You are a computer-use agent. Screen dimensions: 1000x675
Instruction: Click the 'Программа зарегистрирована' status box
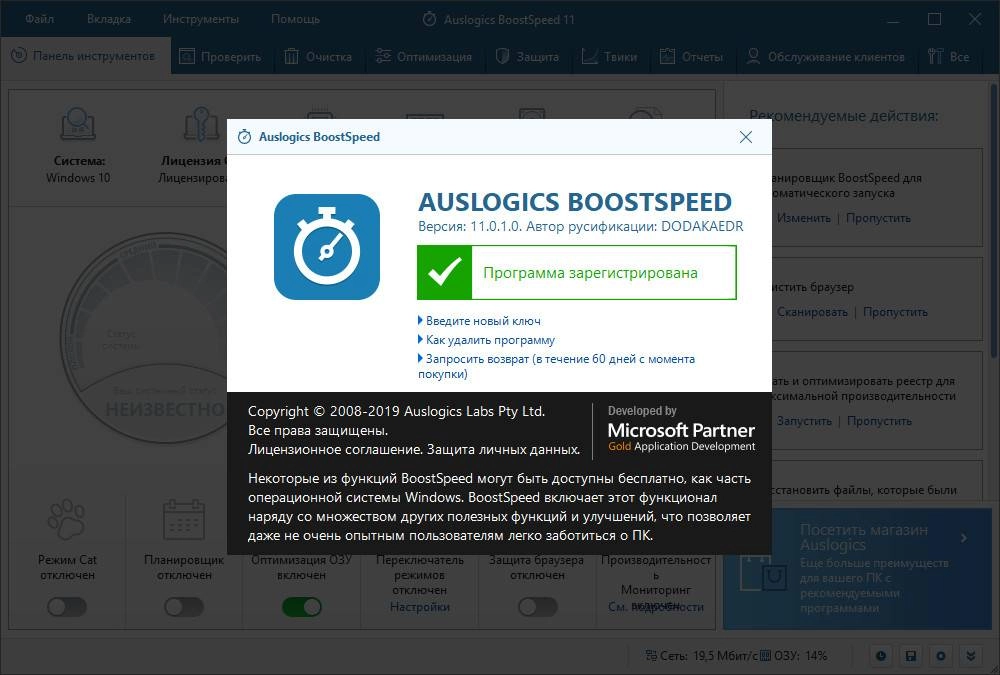577,272
